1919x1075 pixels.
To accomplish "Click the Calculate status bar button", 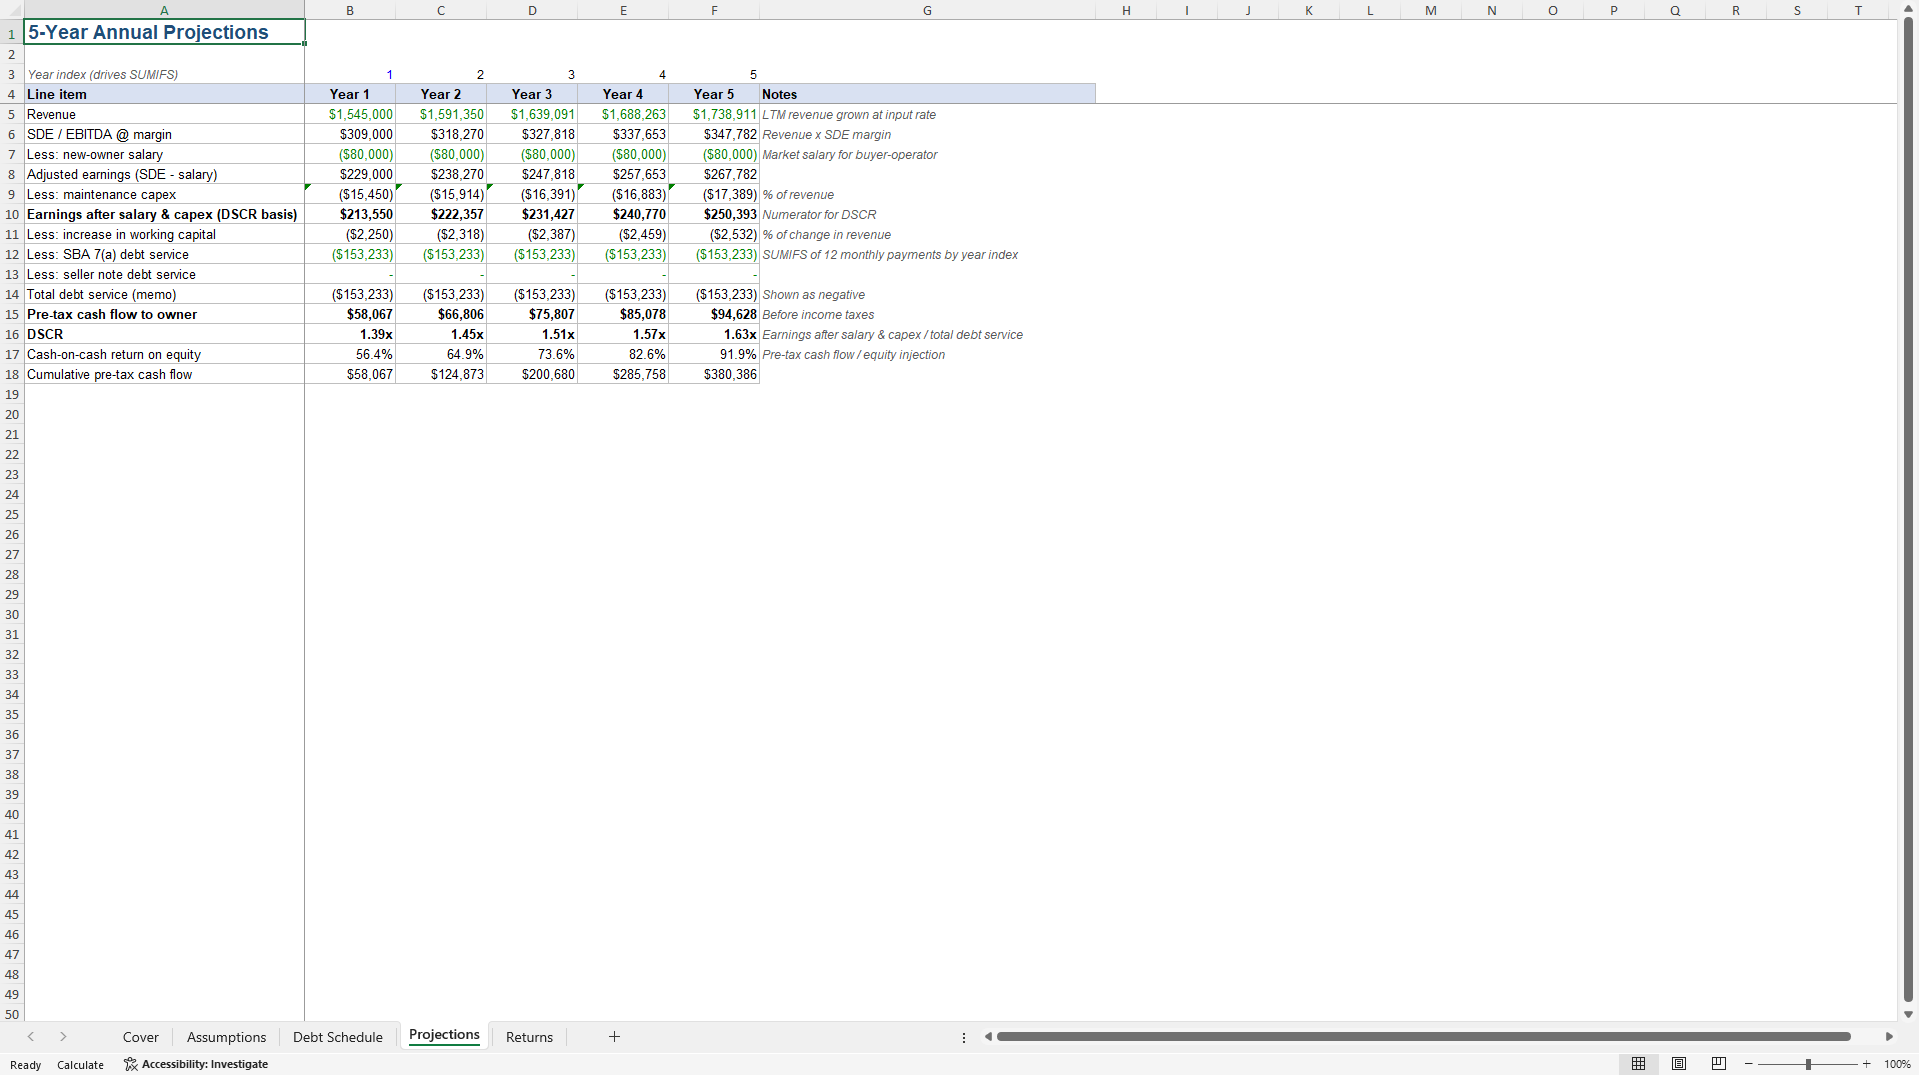I will (x=80, y=1065).
